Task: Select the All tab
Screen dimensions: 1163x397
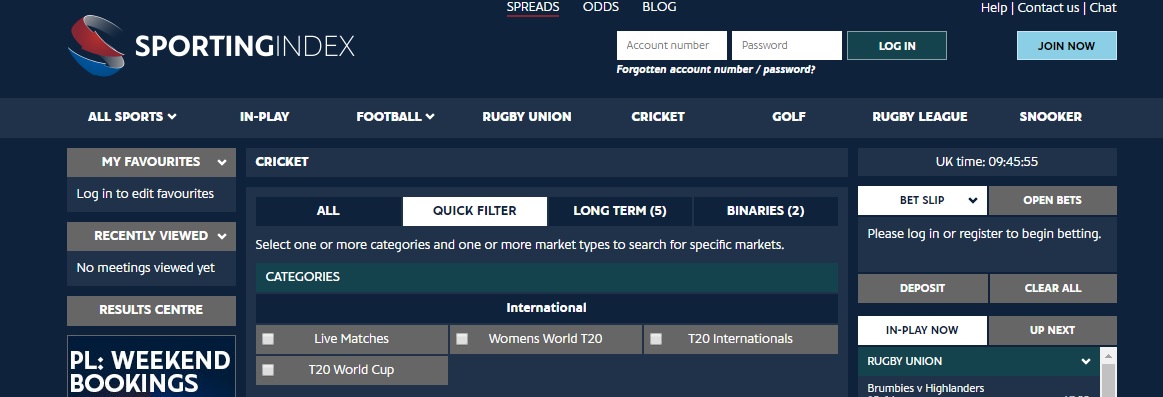Action: 328,211
